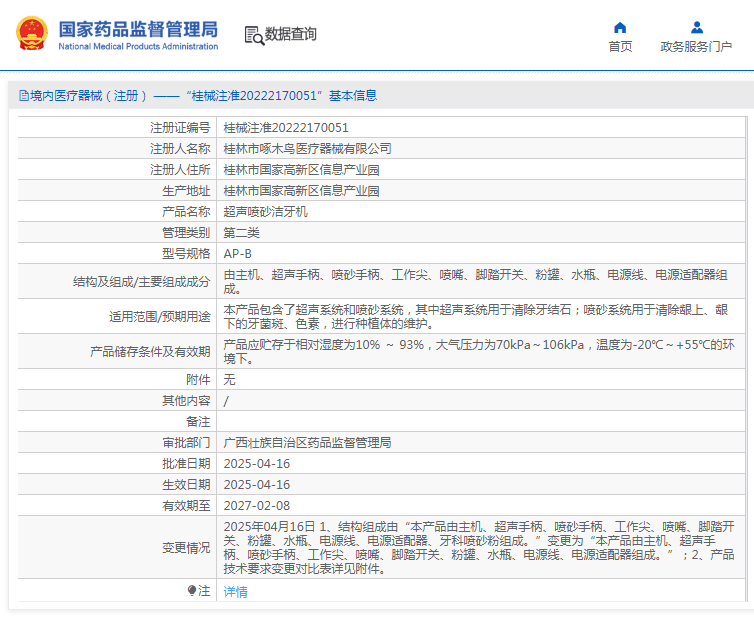The height and width of the screenshot is (619, 754).
Task: Click the 首页 house icon
Action: 620,27
